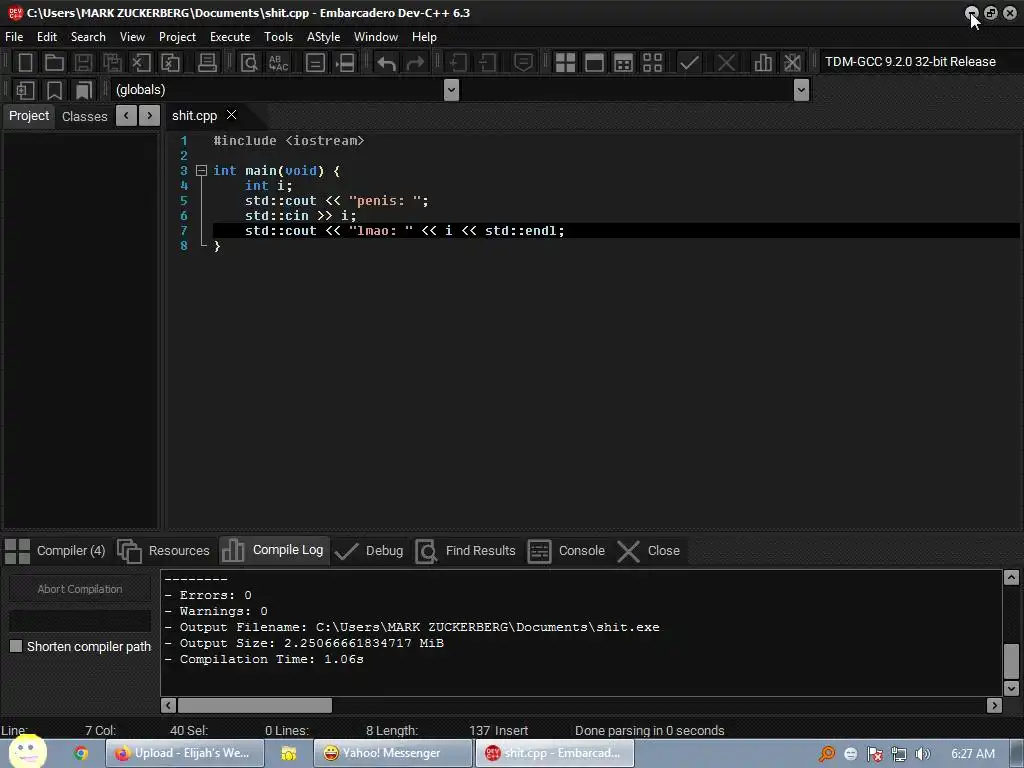Navigate left sidebar tabs arrow
Image resolution: width=1024 pixels, height=768 pixels.
[126, 116]
